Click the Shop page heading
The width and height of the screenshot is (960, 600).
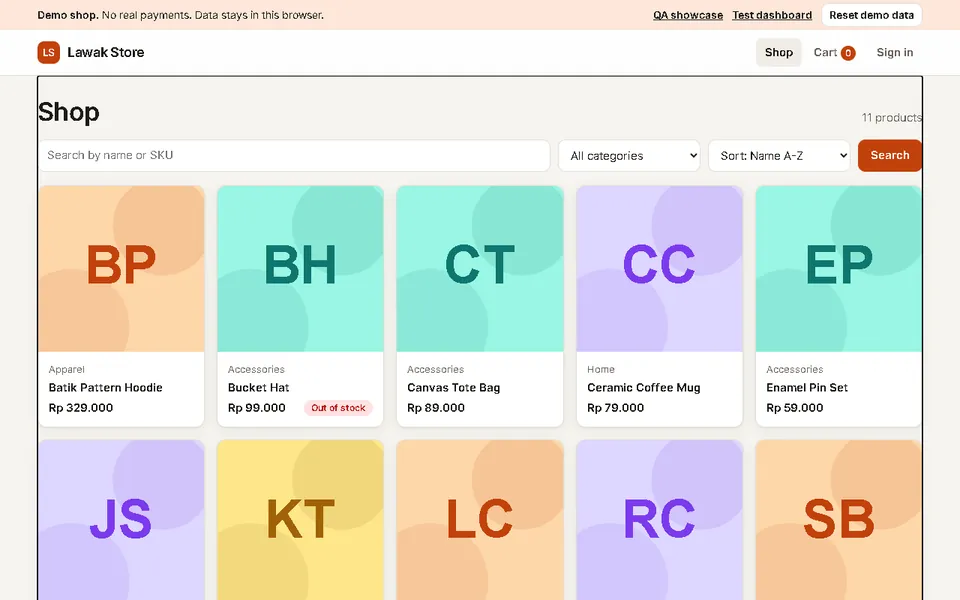point(69,113)
